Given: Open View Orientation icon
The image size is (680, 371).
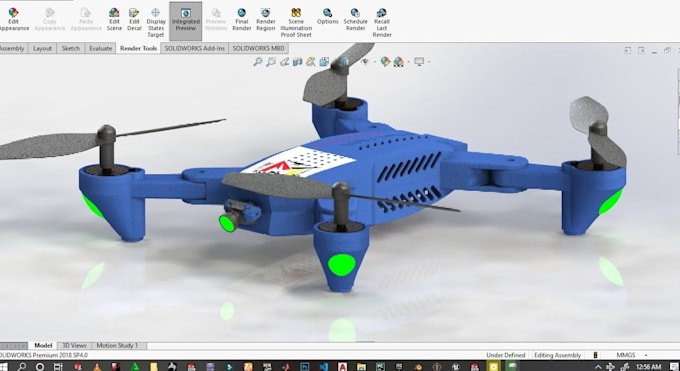Looking at the screenshot, I should [324, 62].
